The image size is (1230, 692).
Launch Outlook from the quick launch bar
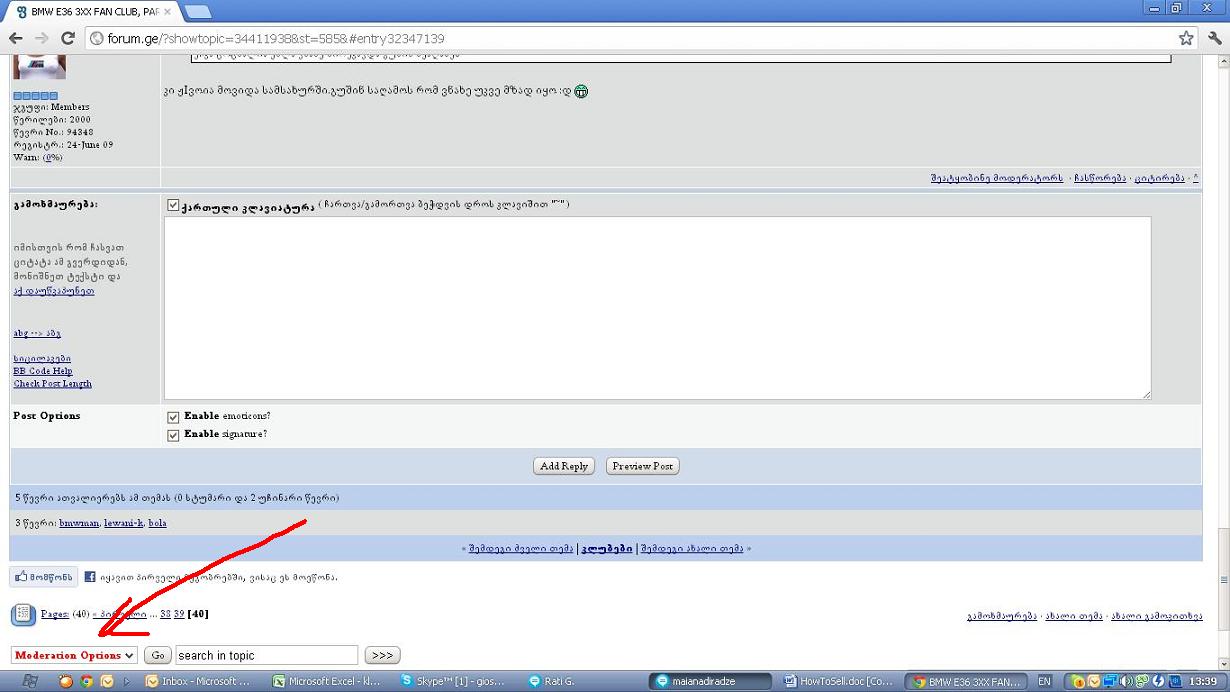coord(107,681)
